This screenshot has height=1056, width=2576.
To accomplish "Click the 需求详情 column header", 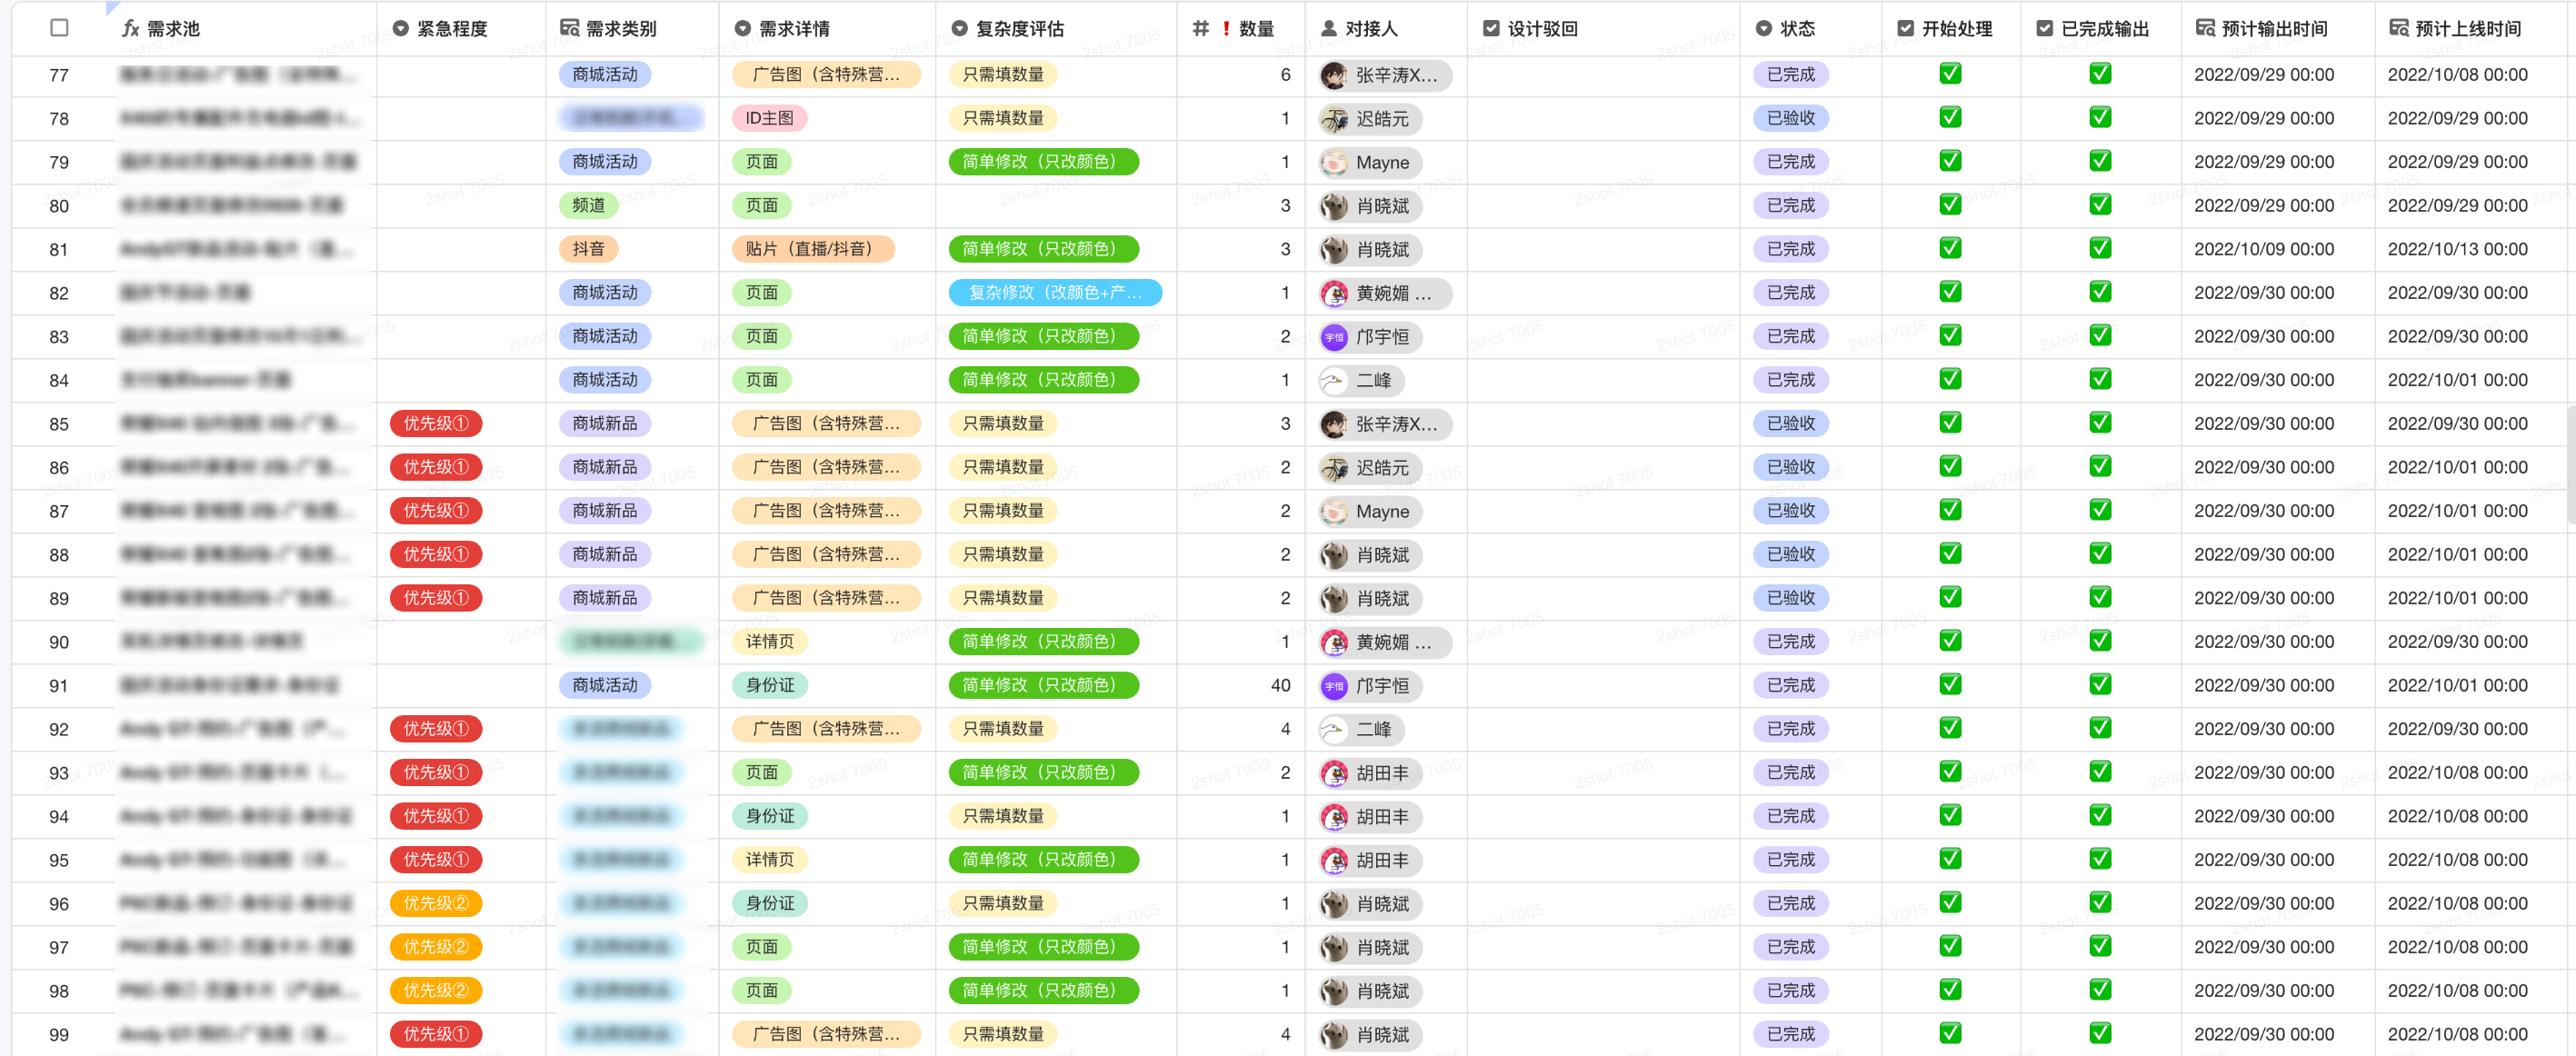I will pyautogui.click(x=794, y=28).
